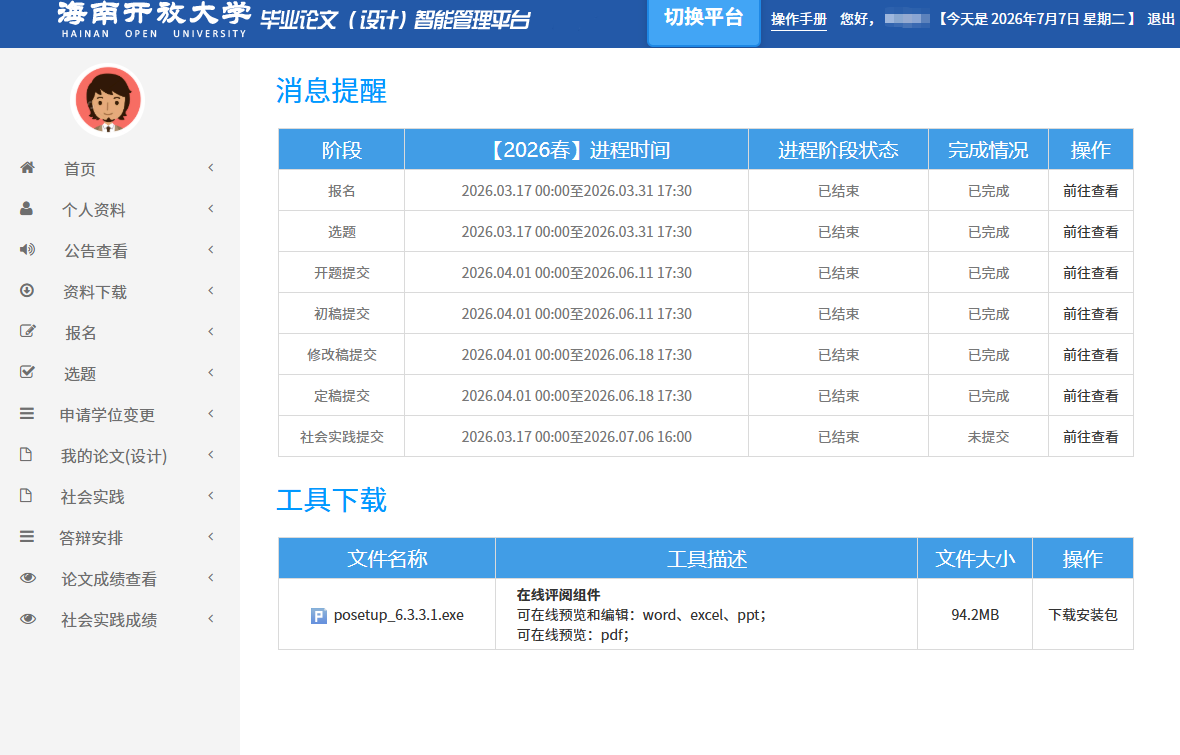This screenshot has height=755, width=1180.
Task: Expand the 我的论文(设计) menu chevron
Action: tap(211, 455)
